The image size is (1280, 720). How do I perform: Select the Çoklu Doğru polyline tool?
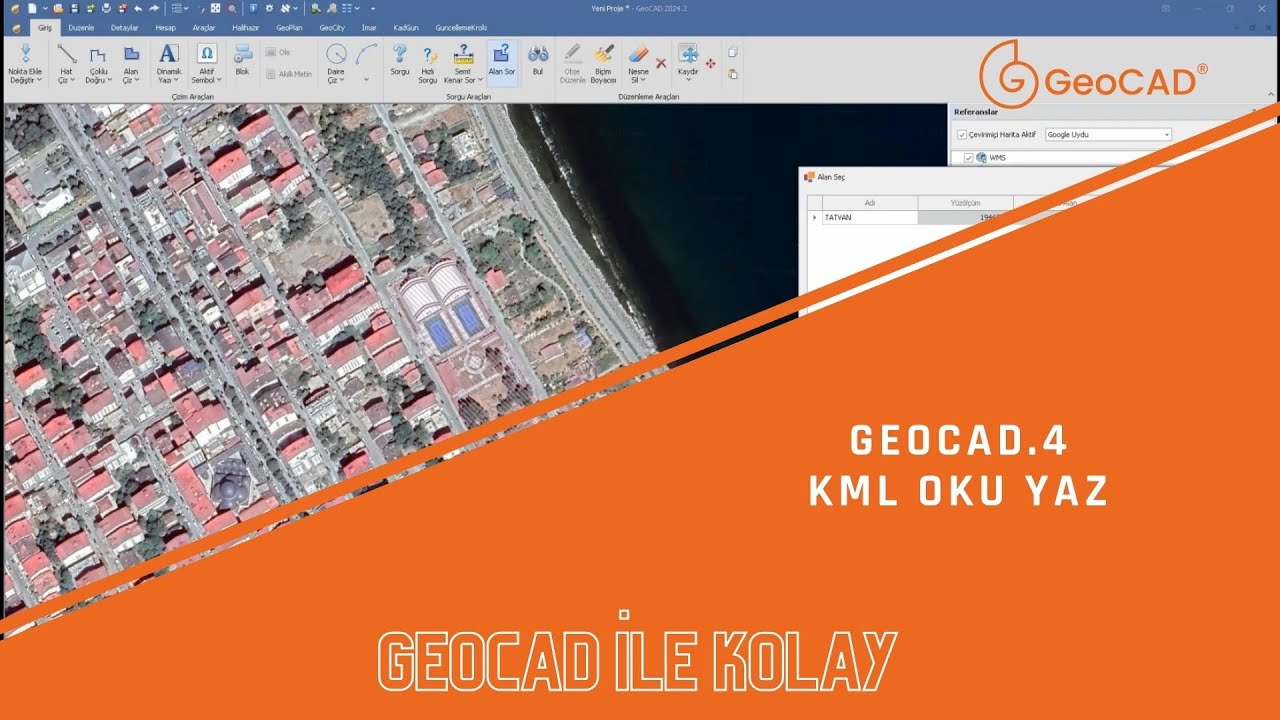point(98,62)
